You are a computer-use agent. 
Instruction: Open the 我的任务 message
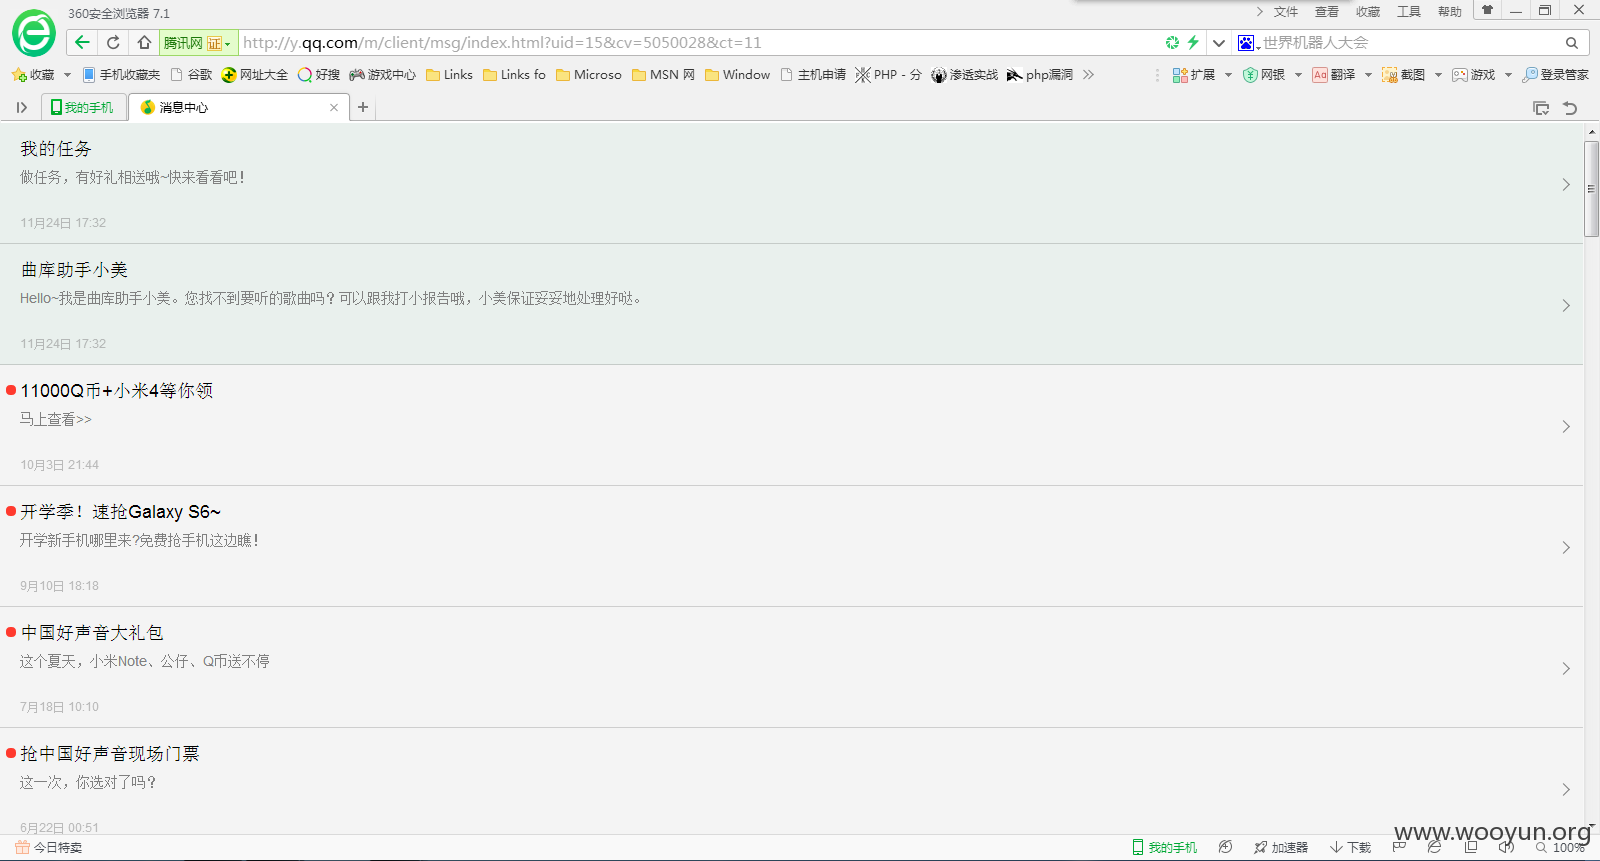point(791,183)
